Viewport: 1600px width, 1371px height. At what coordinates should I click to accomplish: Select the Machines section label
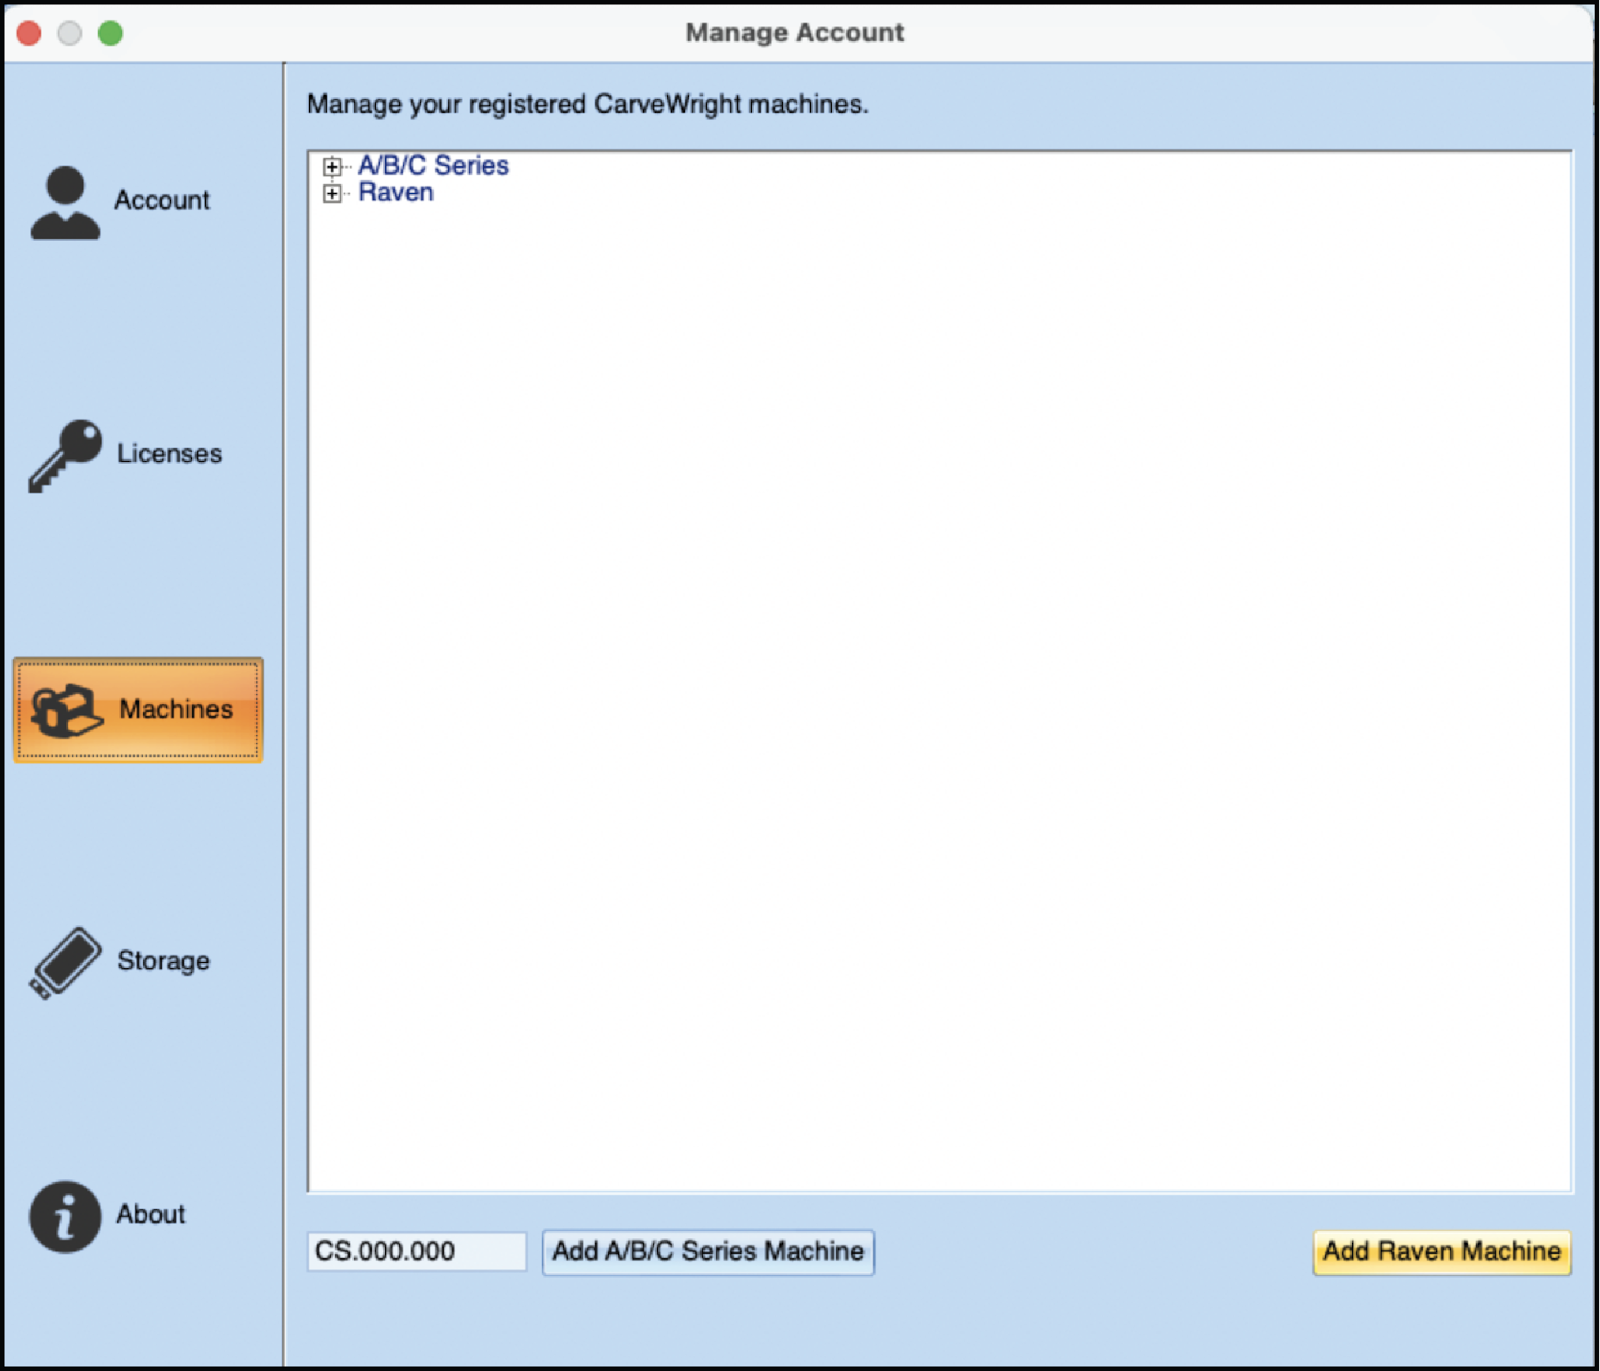pos(176,709)
